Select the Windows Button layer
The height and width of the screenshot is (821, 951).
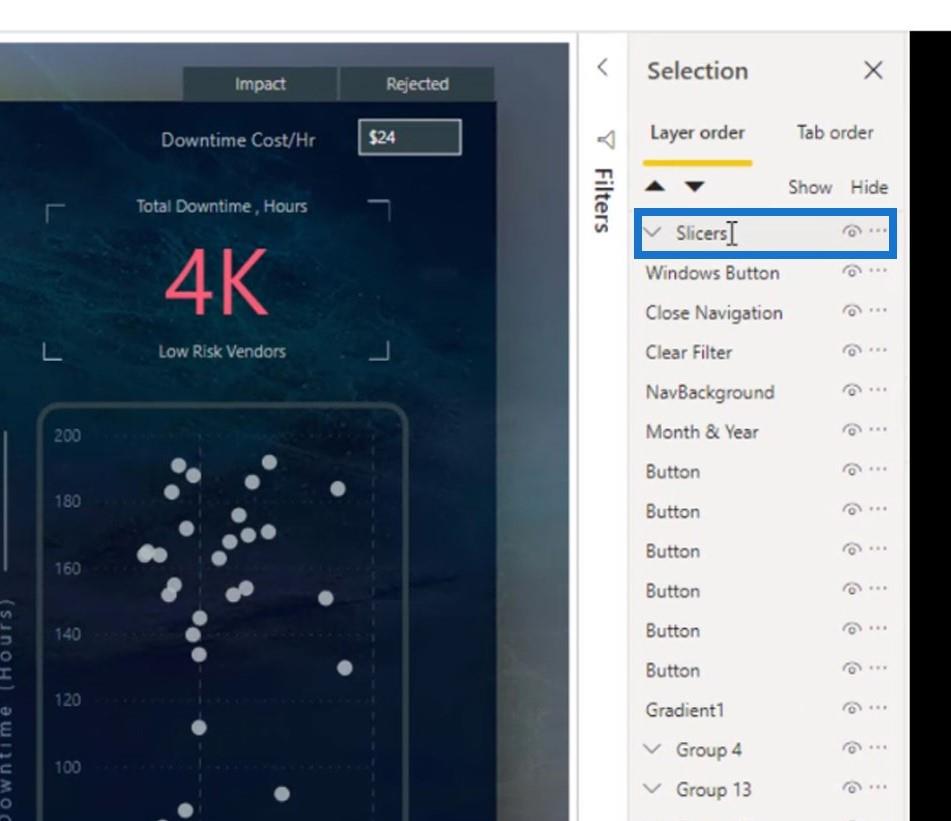point(713,273)
